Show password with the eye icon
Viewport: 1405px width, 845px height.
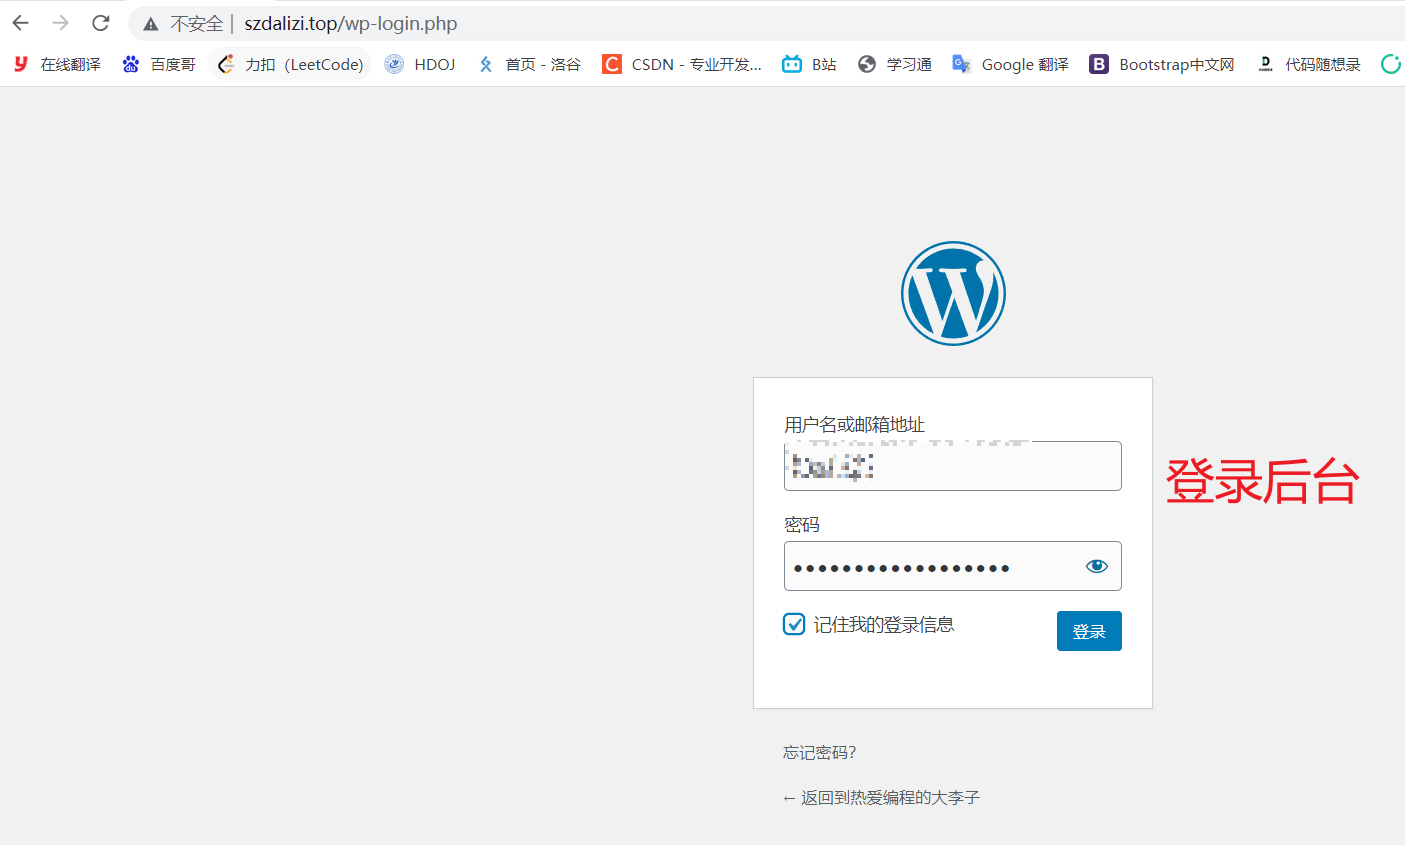point(1097,566)
